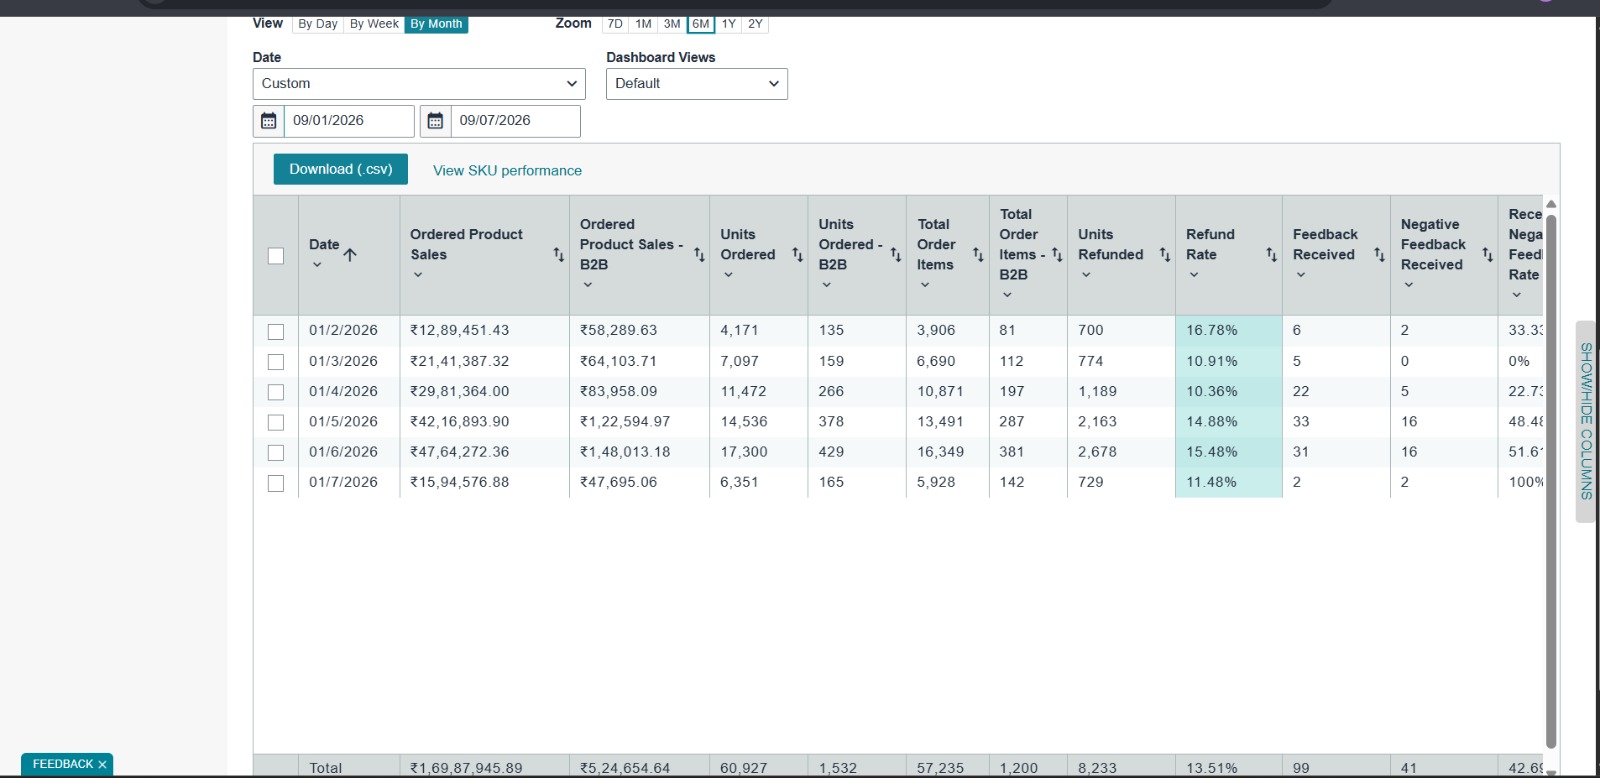Open the Show/Hide Columns side panel
Viewport: 1600px width, 778px height.
(x=1586, y=421)
